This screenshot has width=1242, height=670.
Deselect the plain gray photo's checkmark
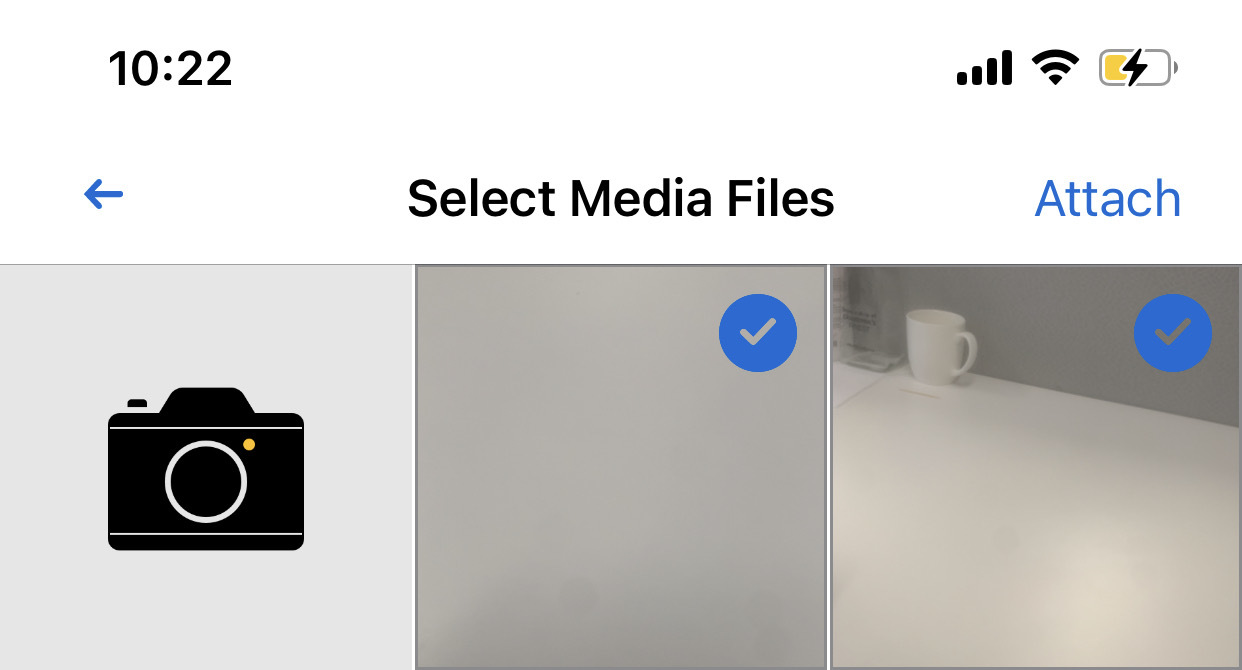(758, 333)
